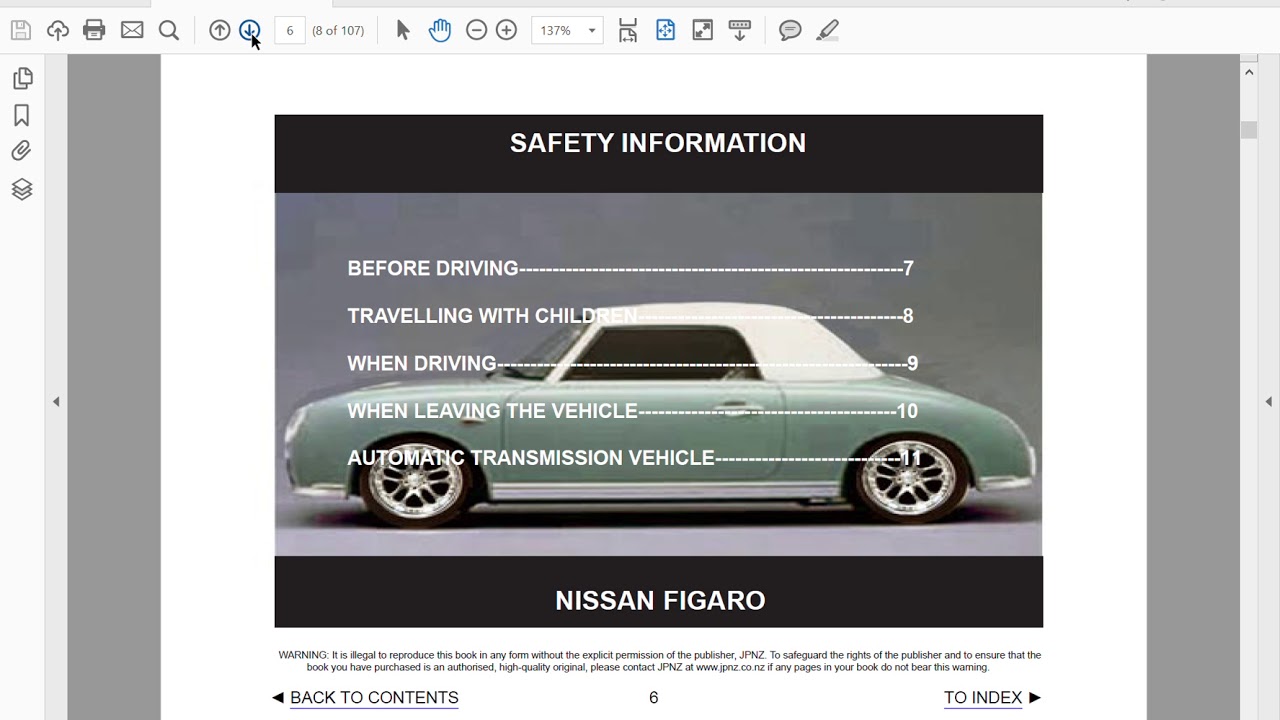
Task: Open BEFORE DRIVING entry page 7
Action: tap(630, 268)
